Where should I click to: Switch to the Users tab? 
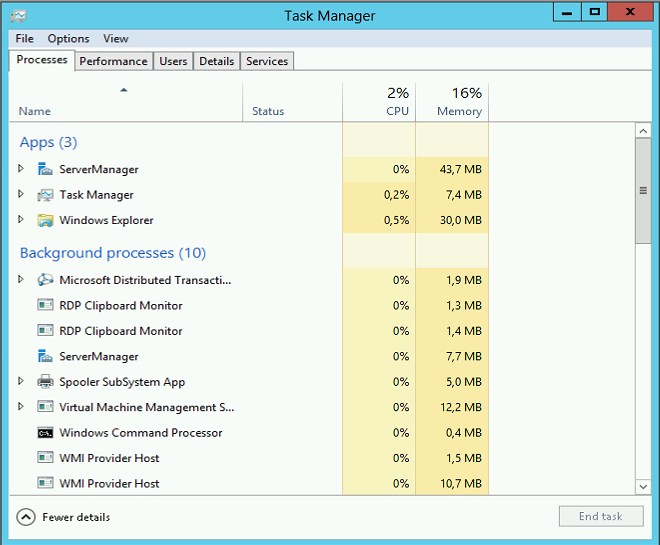click(173, 61)
